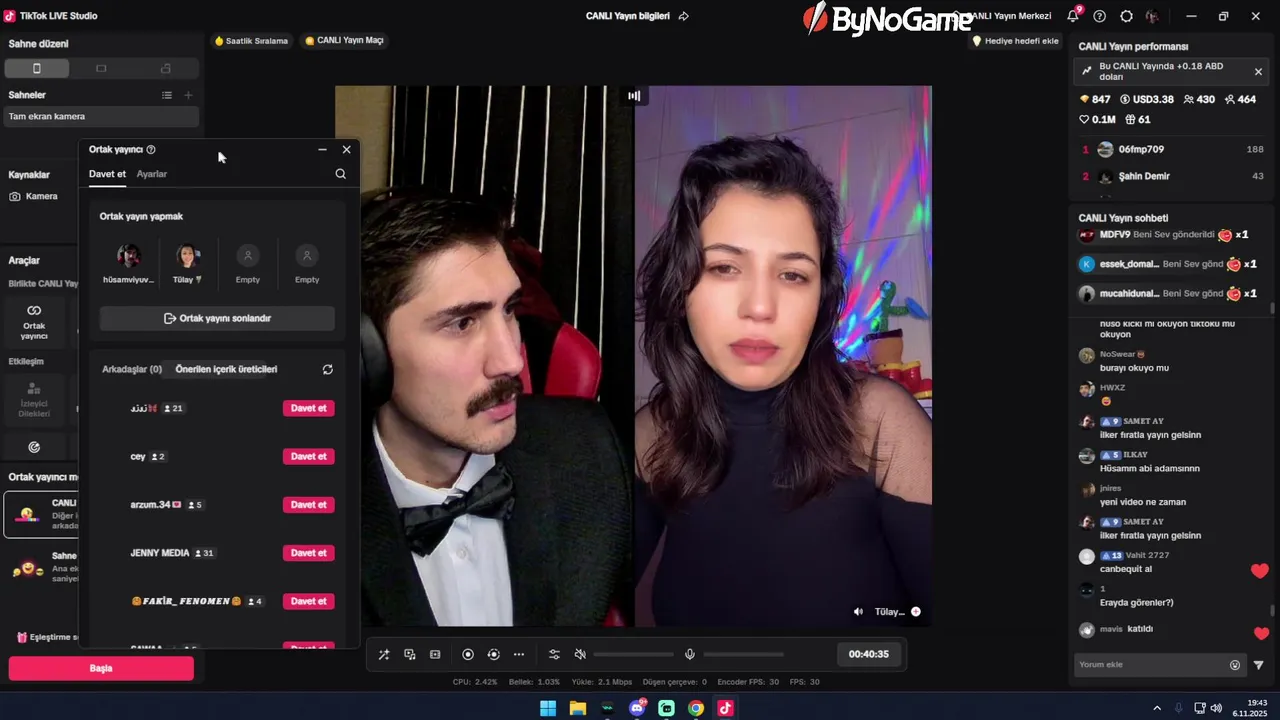Open Chrome in the taskbar
This screenshot has width=1280, height=720.
point(696,708)
